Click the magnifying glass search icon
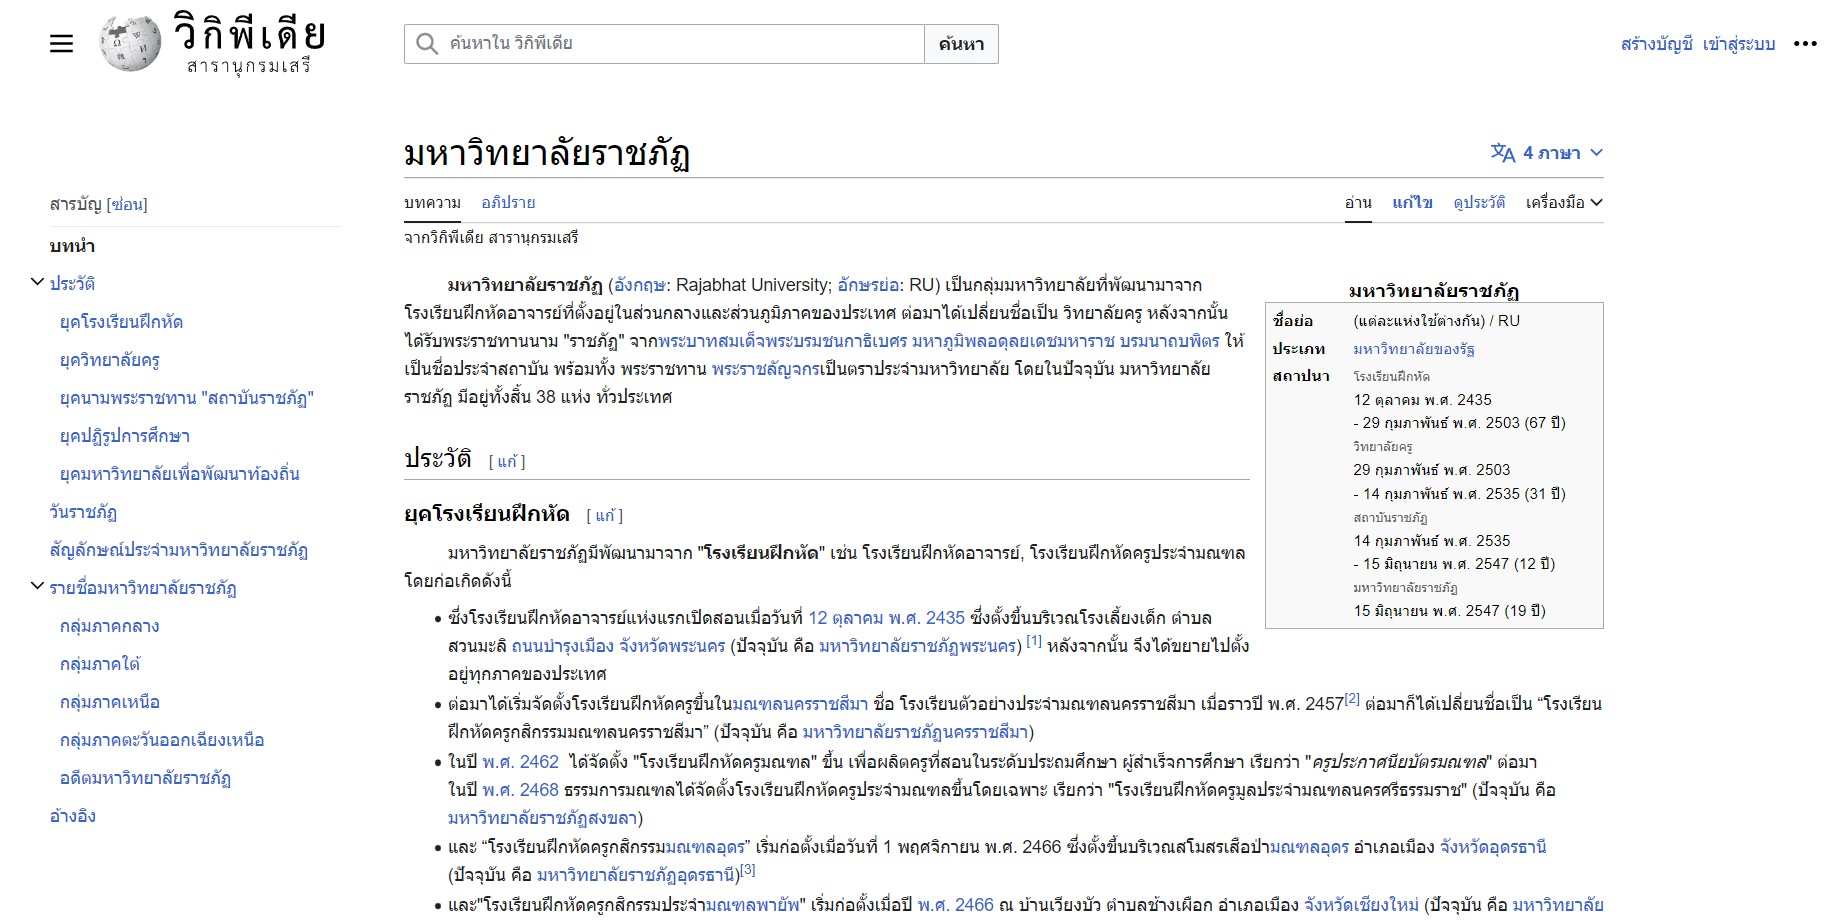Viewport: 1827px width, 920px height. click(427, 44)
